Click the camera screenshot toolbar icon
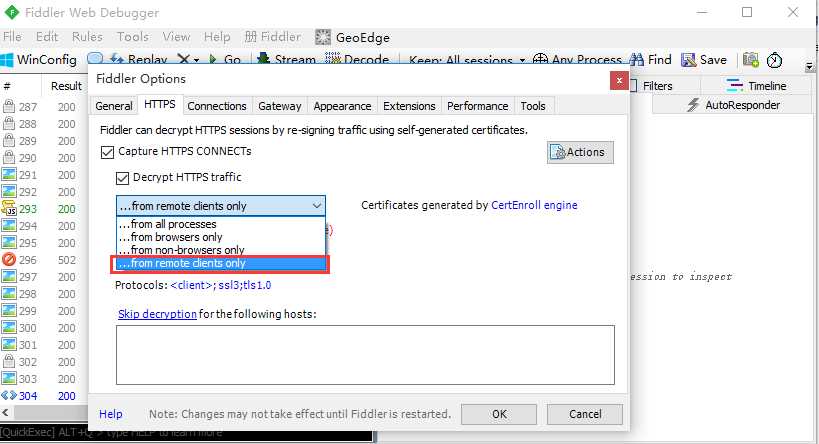The width and height of the screenshot is (819, 444). click(751, 60)
